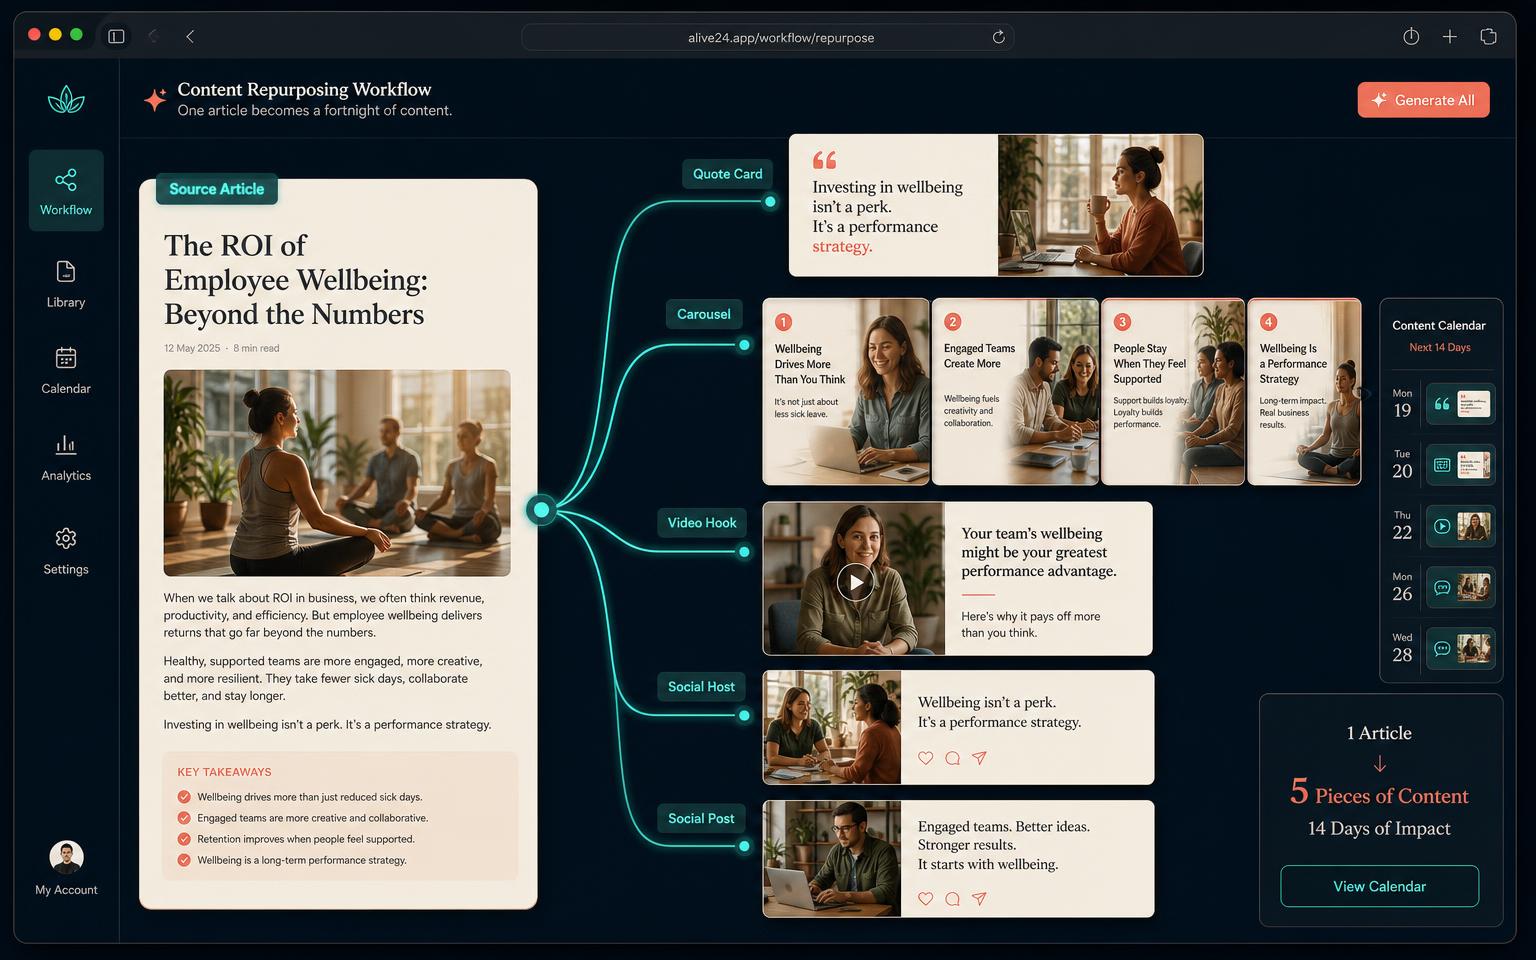Click the browser sidebar toggle icon
The height and width of the screenshot is (960, 1536).
pos(116,37)
